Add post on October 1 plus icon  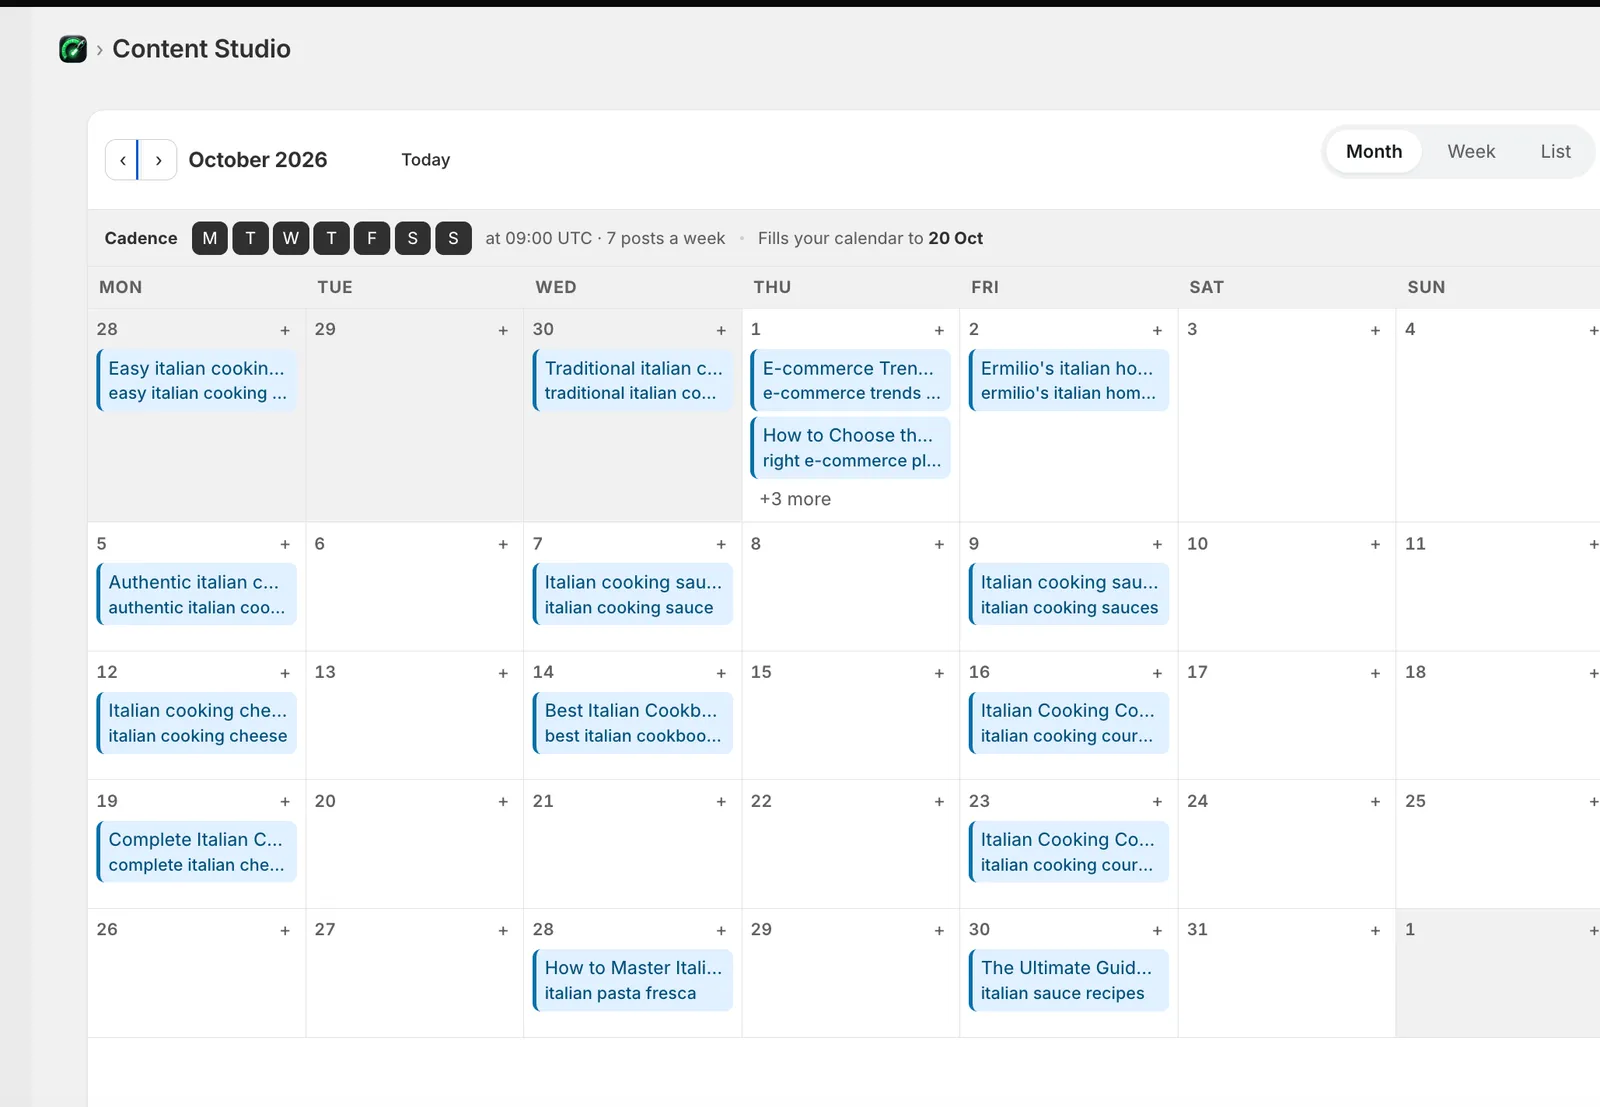click(939, 330)
